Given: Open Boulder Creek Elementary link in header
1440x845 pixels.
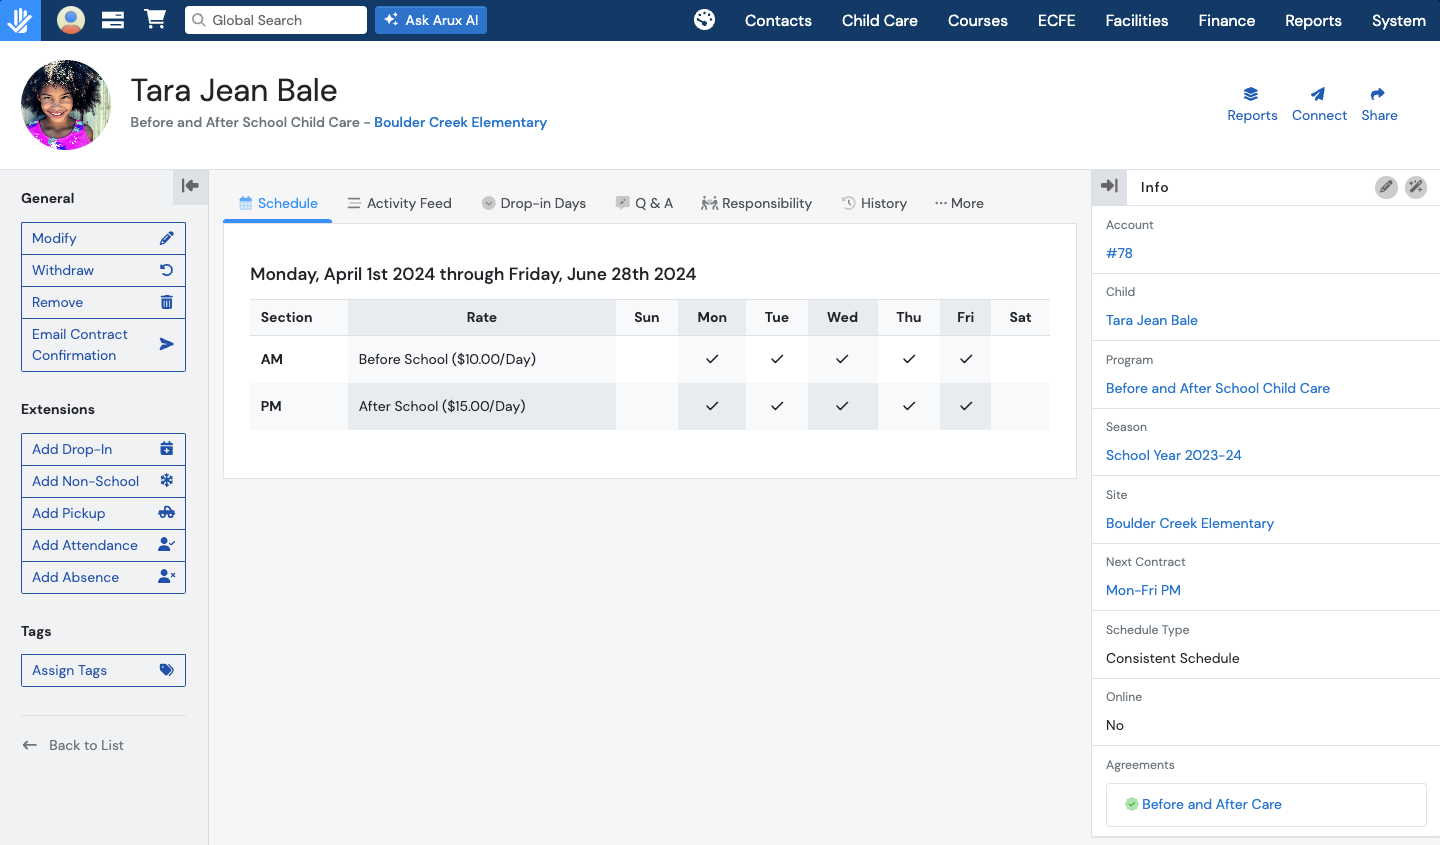Looking at the screenshot, I should point(460,122).
